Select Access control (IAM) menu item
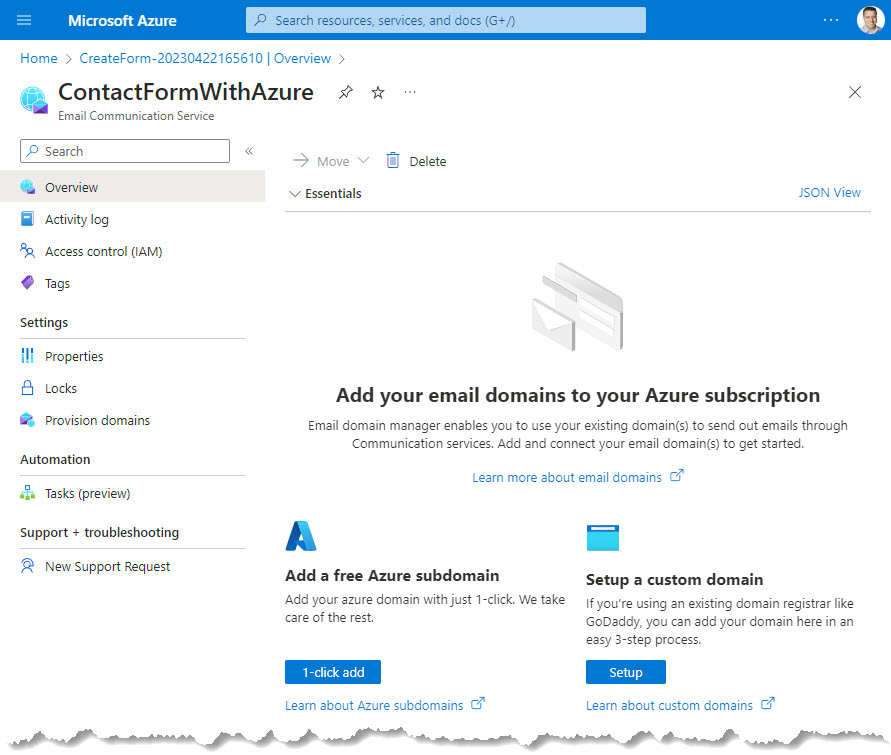The width and height of the screenshot is (891, 755). coord(103,251)
